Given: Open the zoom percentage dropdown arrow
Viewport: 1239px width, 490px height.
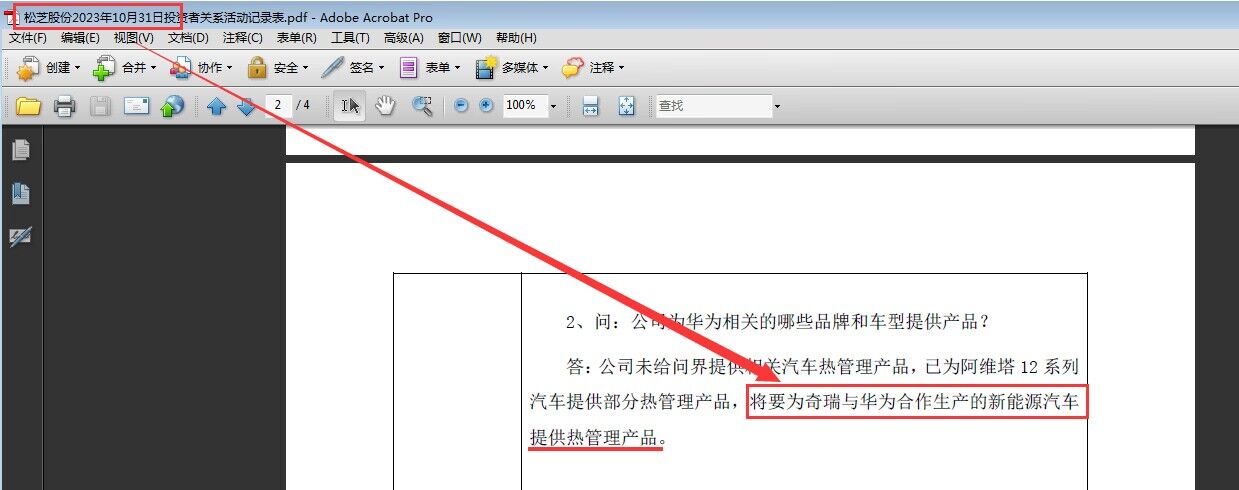Looking at the screenshot, I should pyautogui.click(x=553, y=106).
